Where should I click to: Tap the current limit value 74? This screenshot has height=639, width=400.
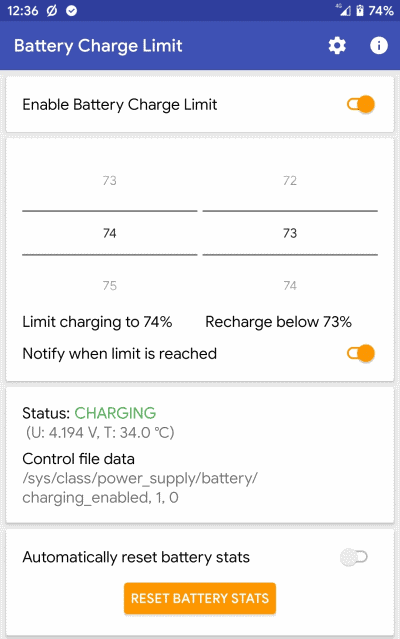[x=110, y=233]
